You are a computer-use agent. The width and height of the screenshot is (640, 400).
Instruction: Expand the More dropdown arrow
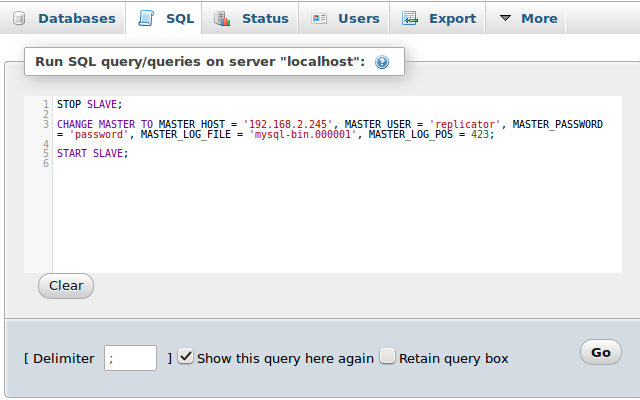point(505,18)
